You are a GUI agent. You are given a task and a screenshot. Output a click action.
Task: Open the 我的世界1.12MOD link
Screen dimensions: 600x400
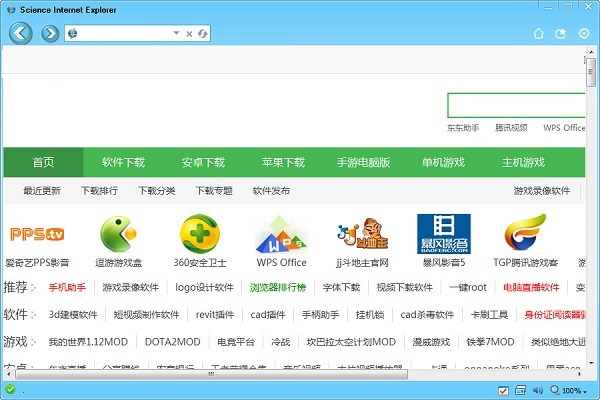pyautogui.click(x=88, y=342)
